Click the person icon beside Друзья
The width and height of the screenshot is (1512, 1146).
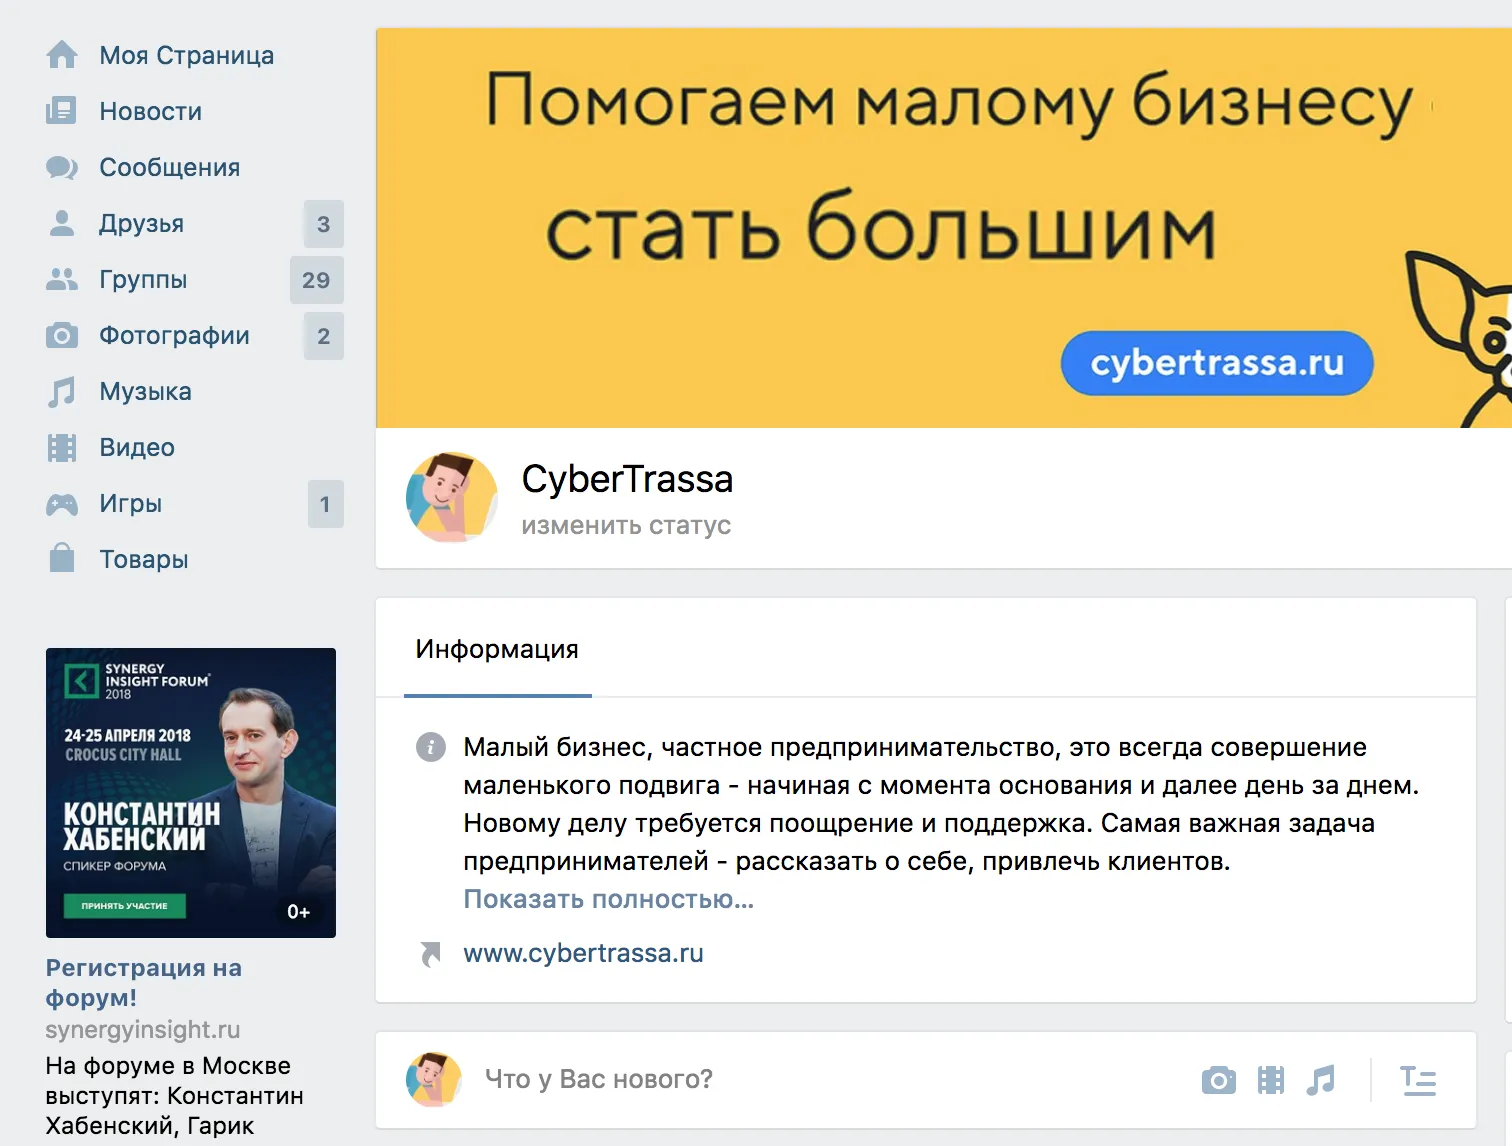tap(62, 223)
